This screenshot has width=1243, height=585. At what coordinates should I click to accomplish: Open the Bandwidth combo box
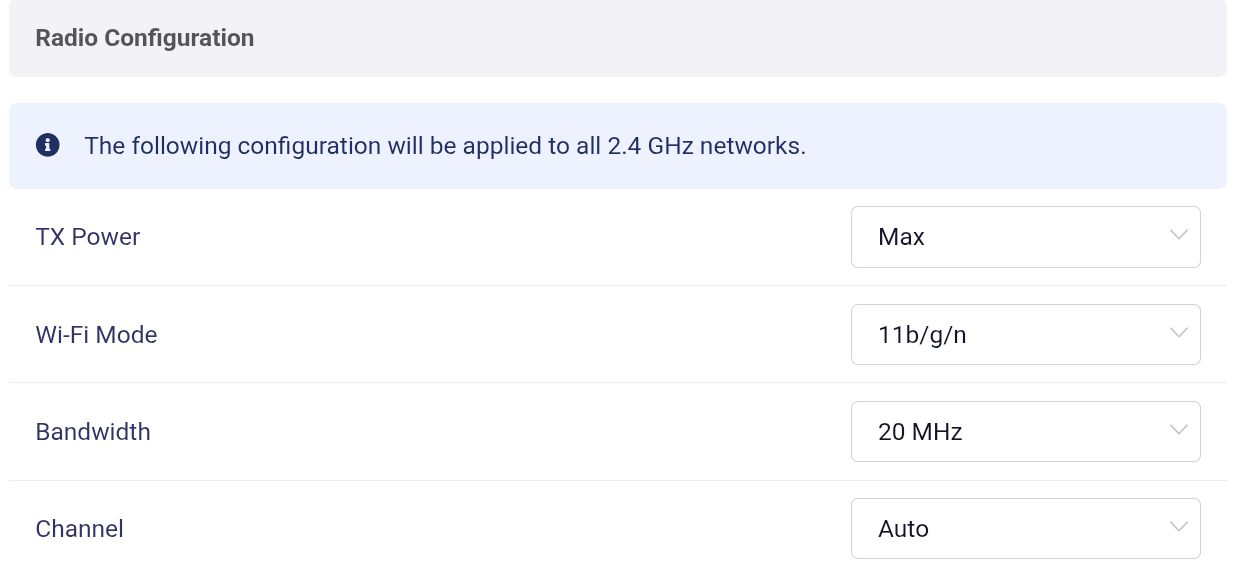point(1025,431)
